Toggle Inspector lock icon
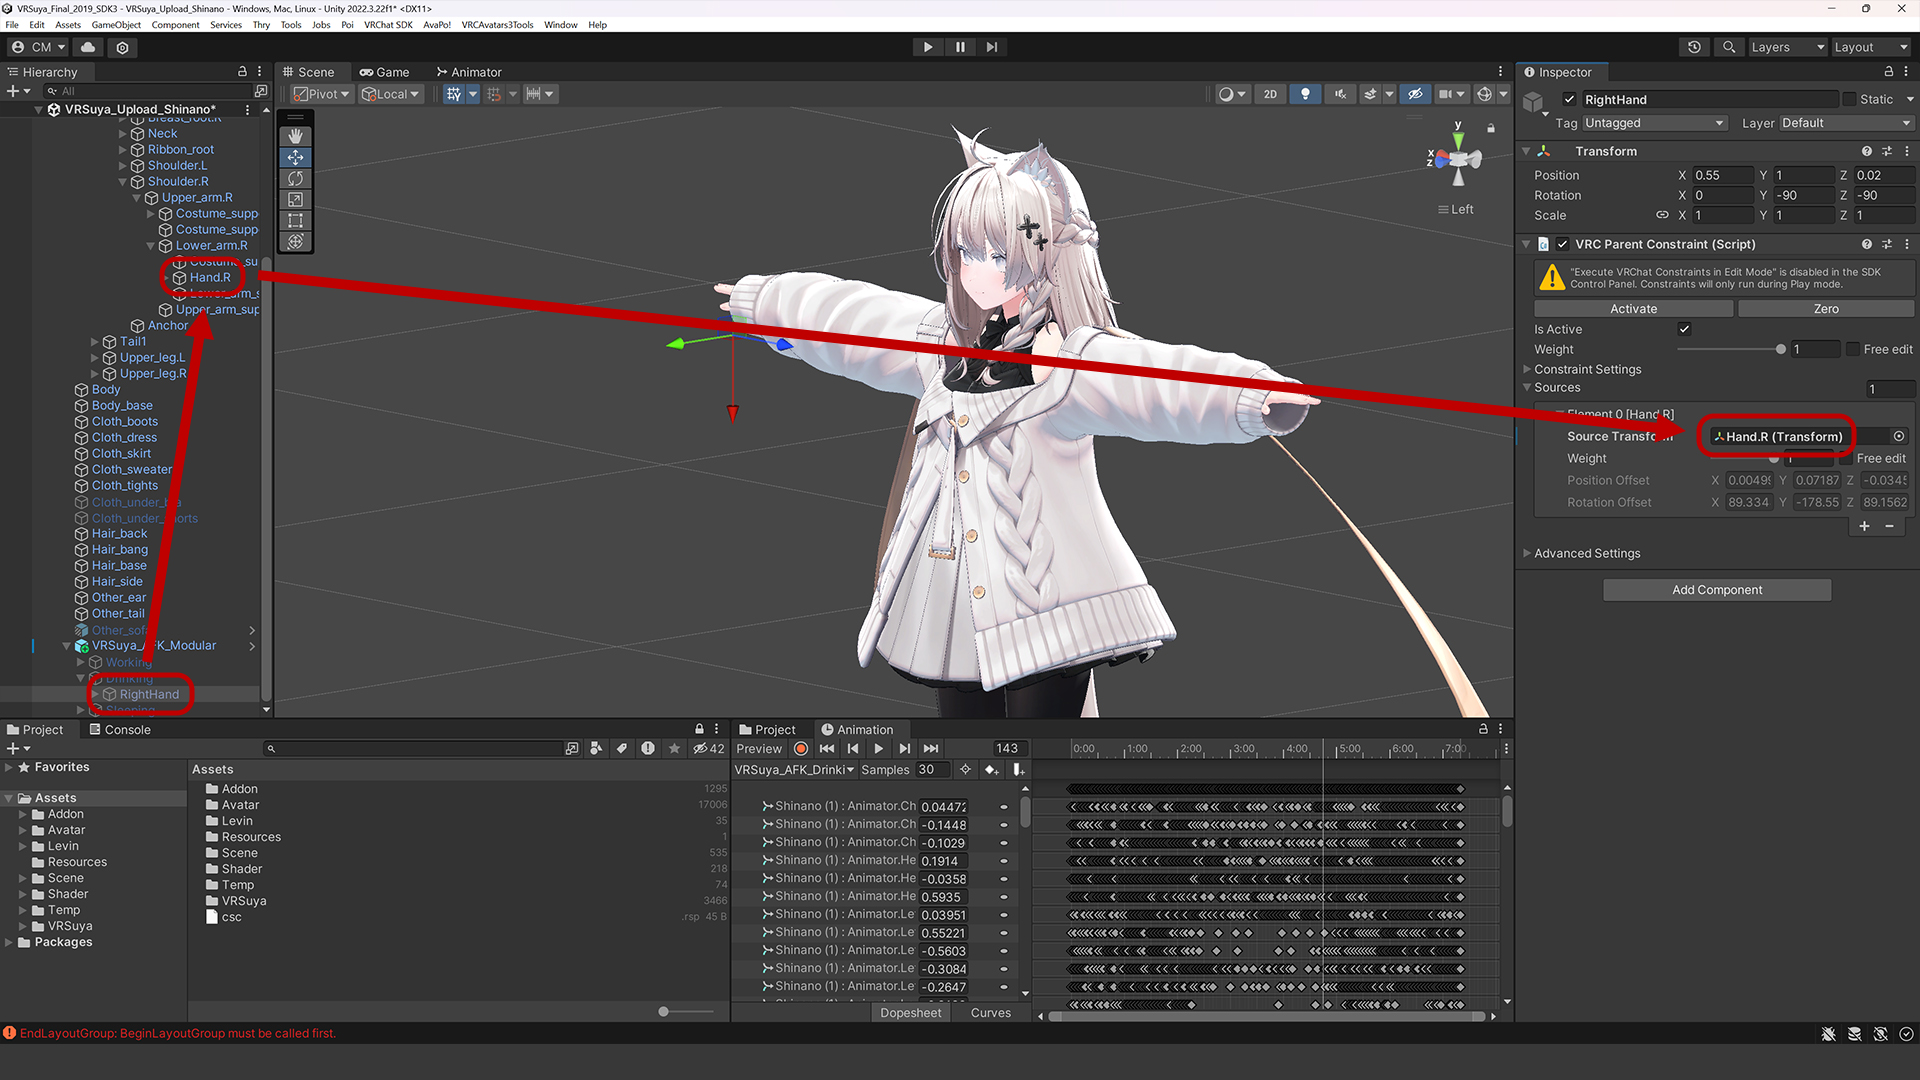Image resolution: width=1920 pixels, height=1080 pixels. (x=1888, y=72)
